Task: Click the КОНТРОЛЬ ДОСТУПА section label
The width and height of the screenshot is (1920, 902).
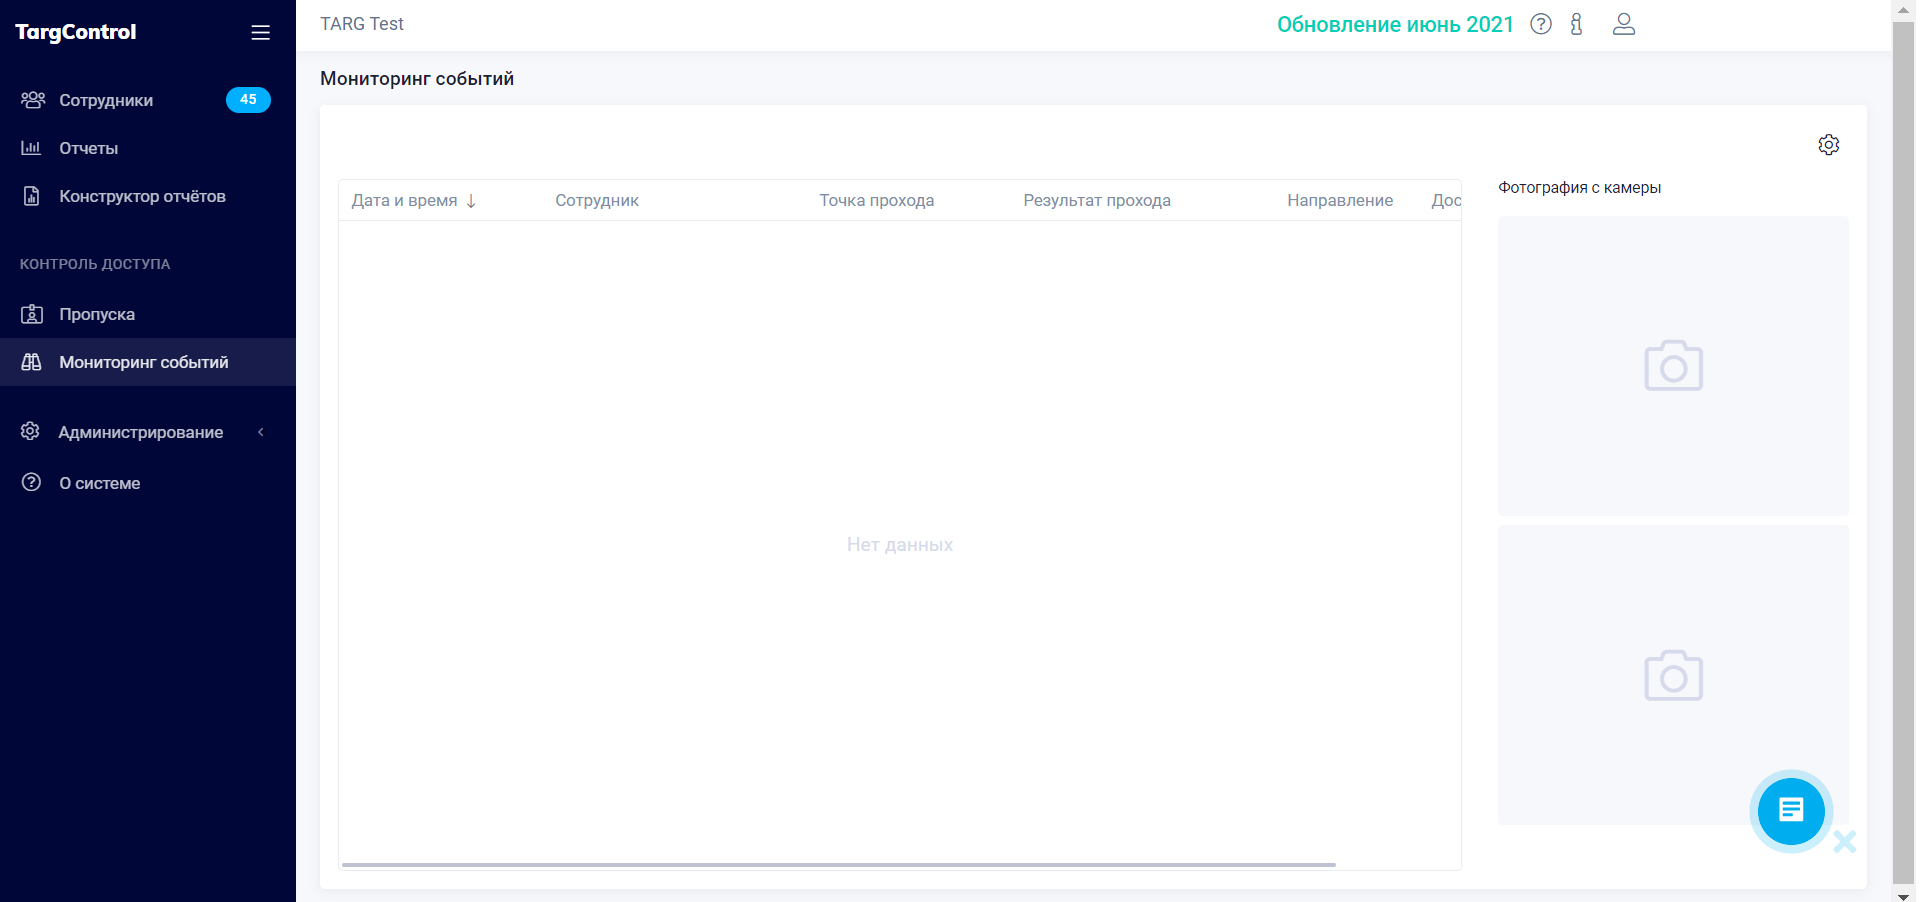Action: tap(95, 264)
